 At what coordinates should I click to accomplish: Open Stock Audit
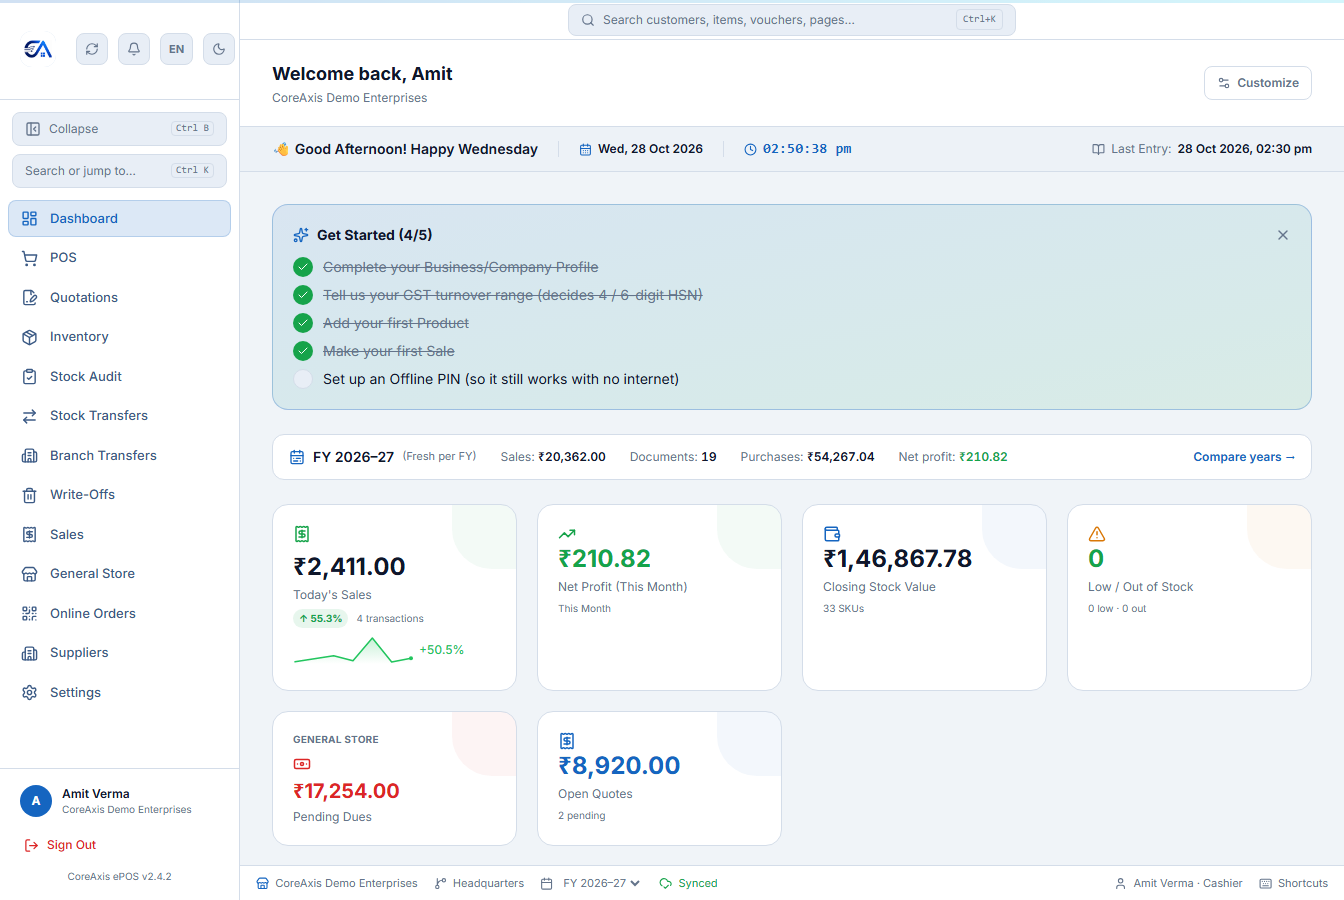(x=119, y=377)
